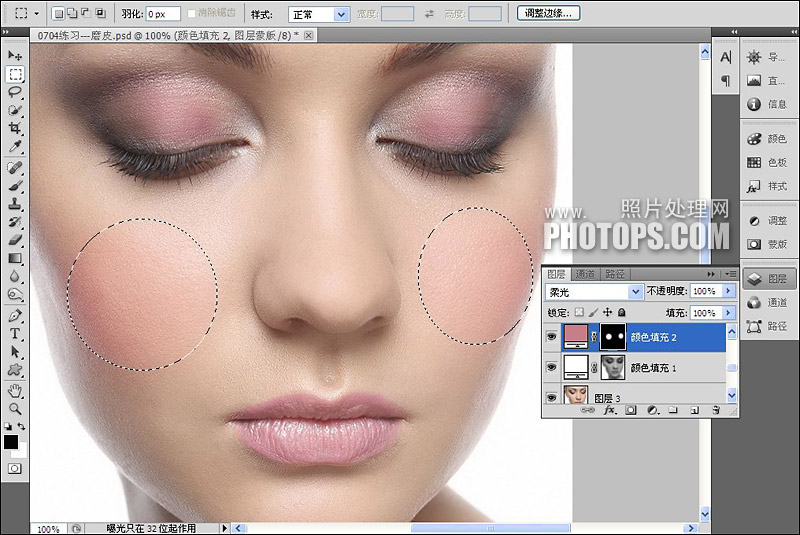
Task: Select the Lasso tool
Action: coord(15,92)
